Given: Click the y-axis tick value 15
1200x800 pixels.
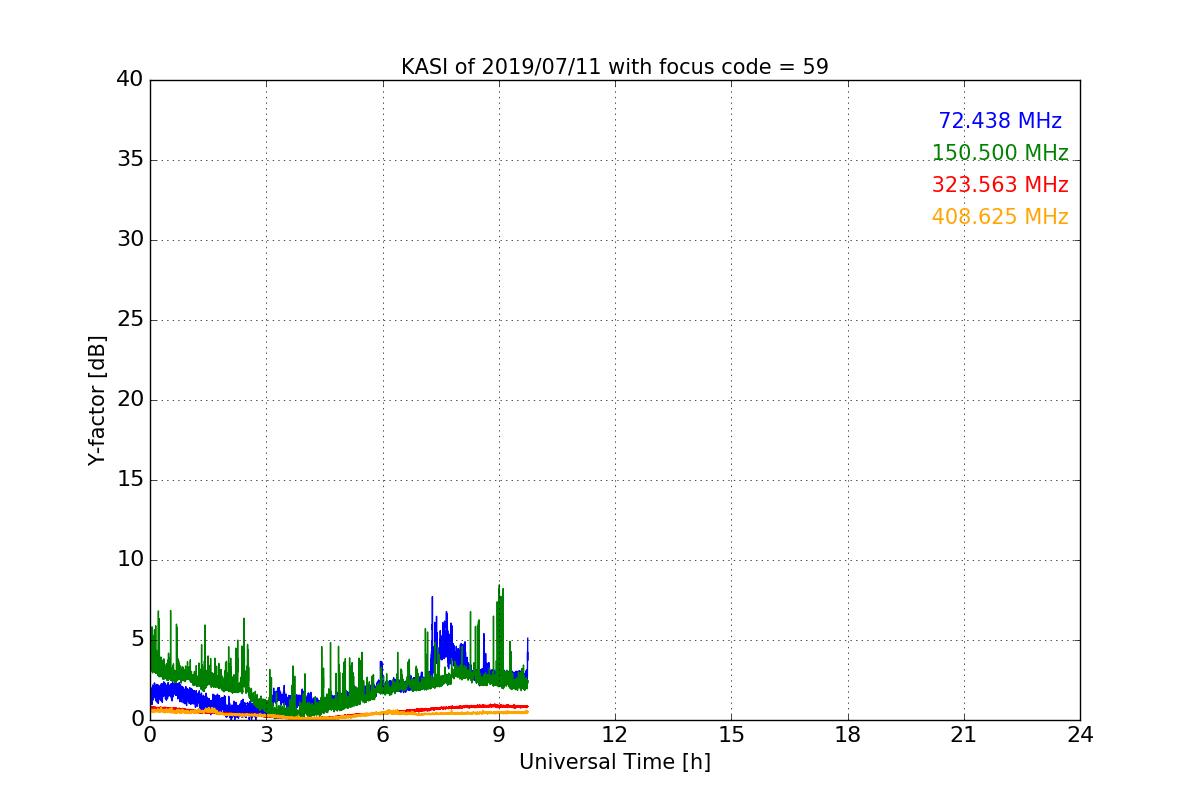Looking at the screenshot, I should [130, 480].
